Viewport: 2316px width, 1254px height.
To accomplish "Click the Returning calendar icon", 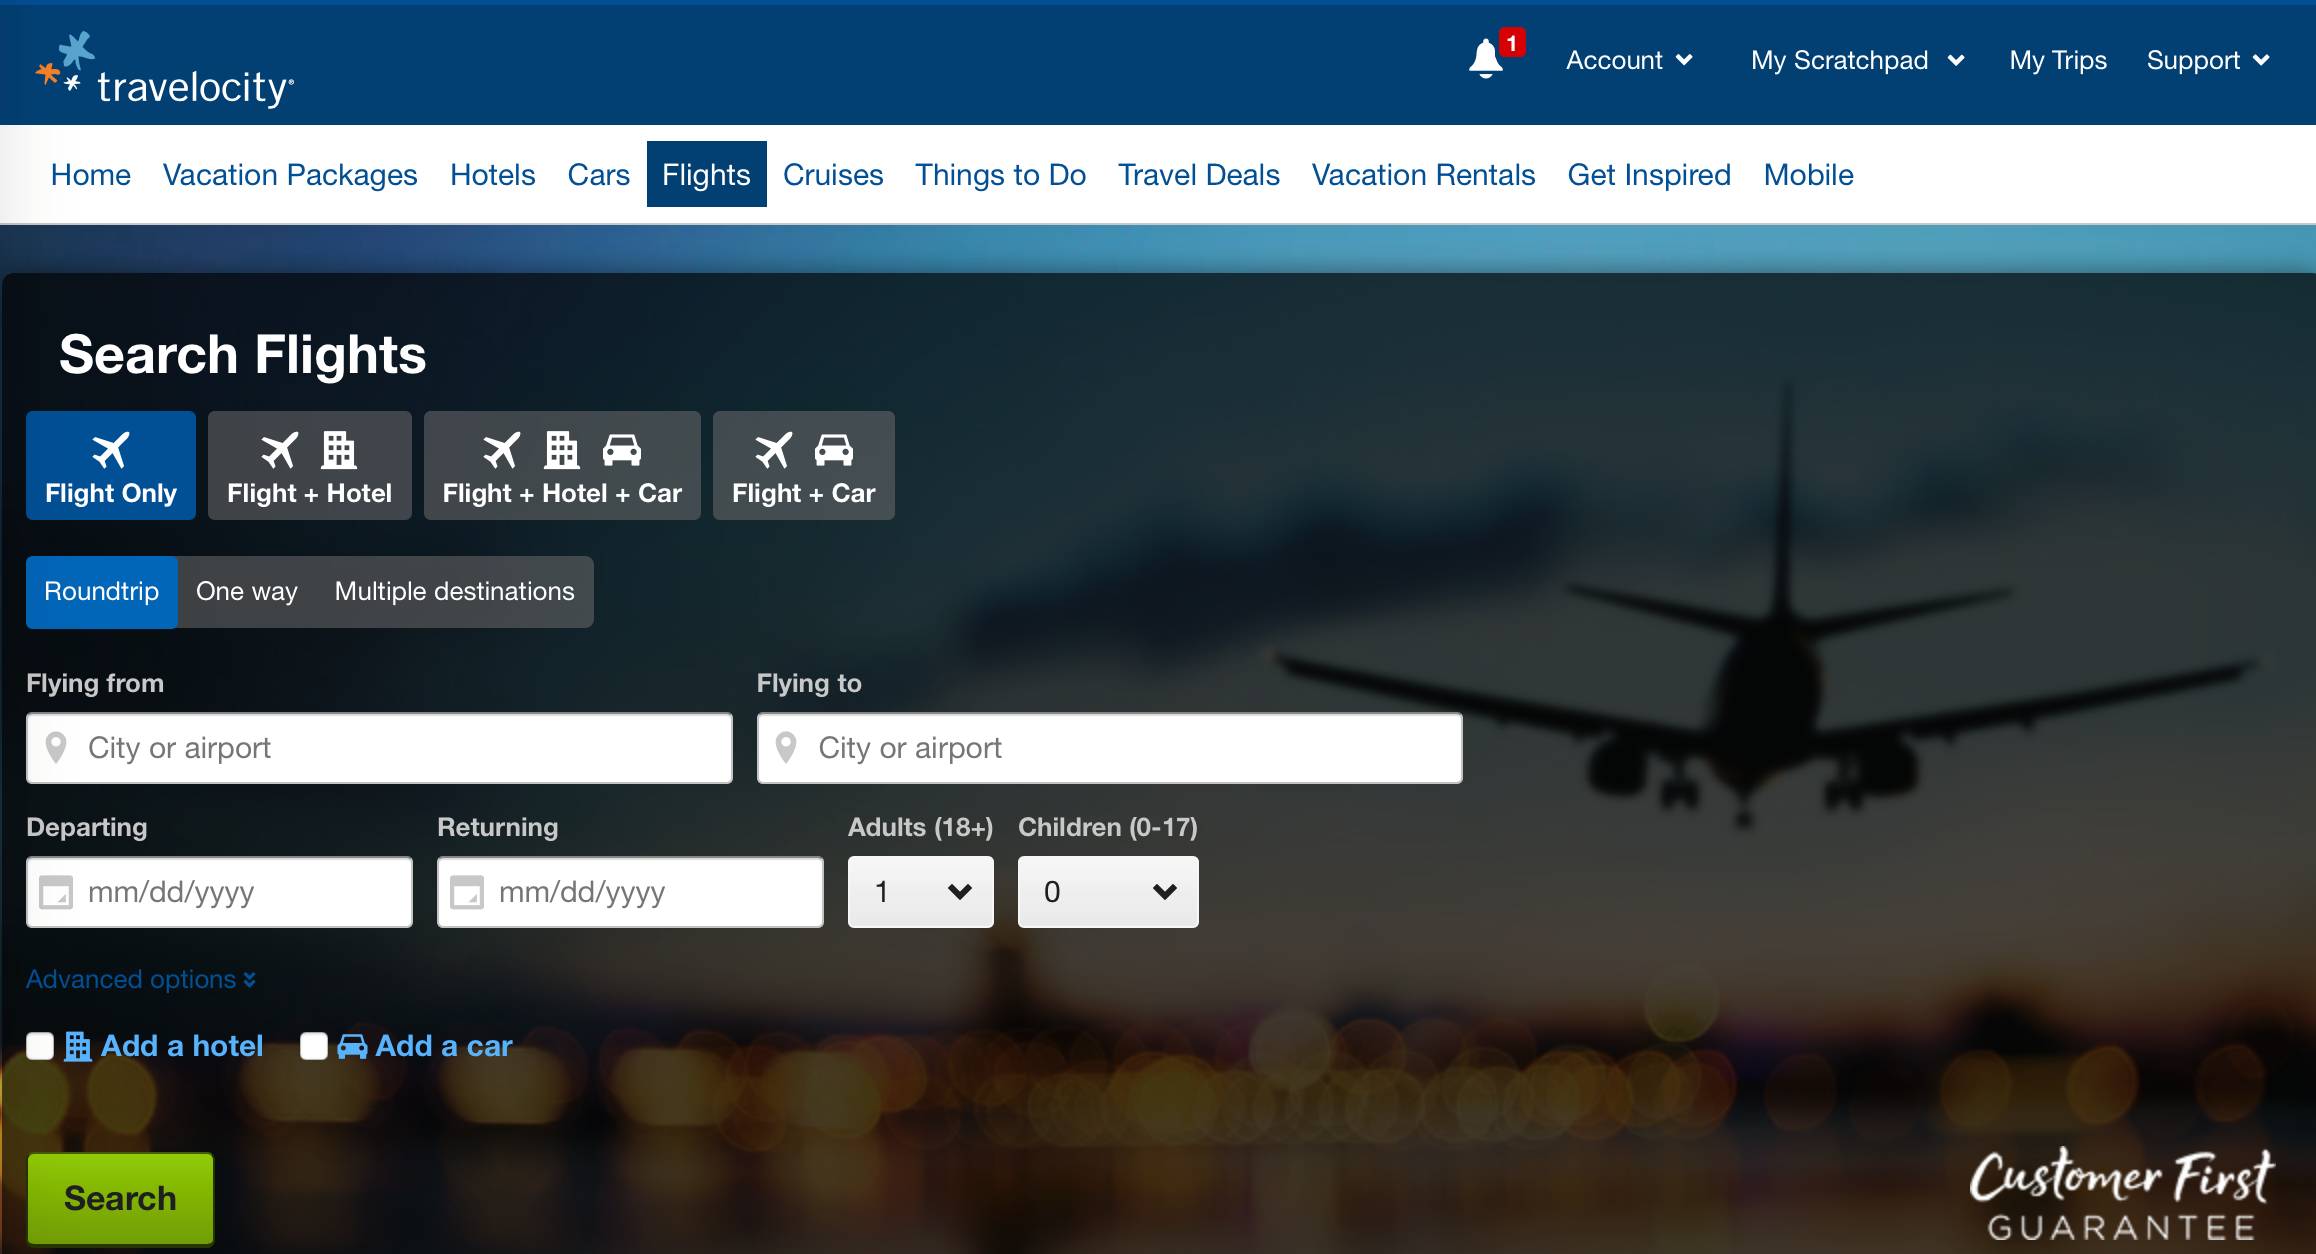I will pyautogui.click(x=467, y=892).
